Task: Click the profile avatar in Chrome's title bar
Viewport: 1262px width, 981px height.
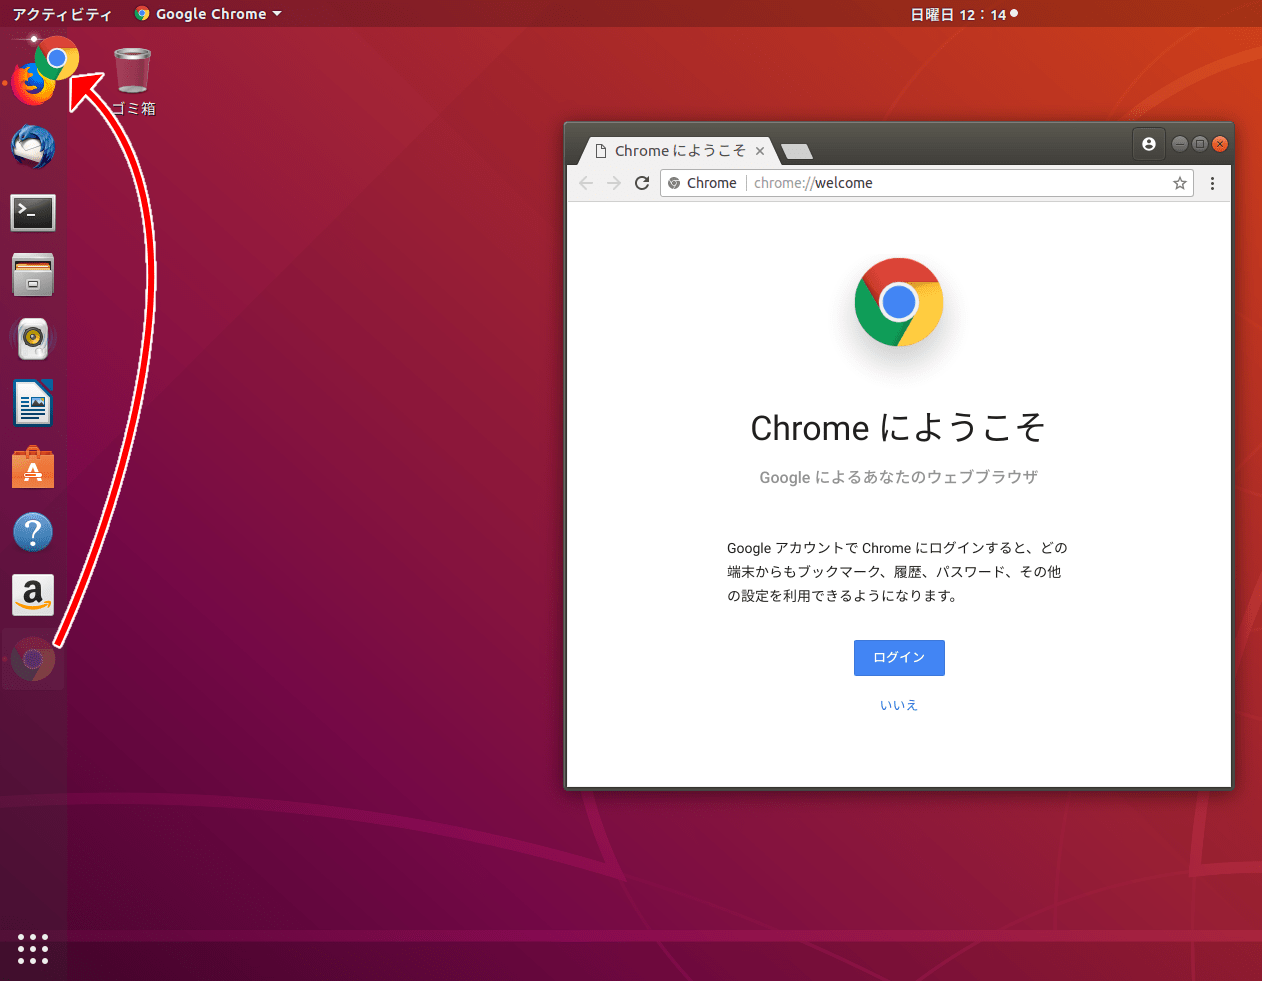Action: [x=1148, y=143]
